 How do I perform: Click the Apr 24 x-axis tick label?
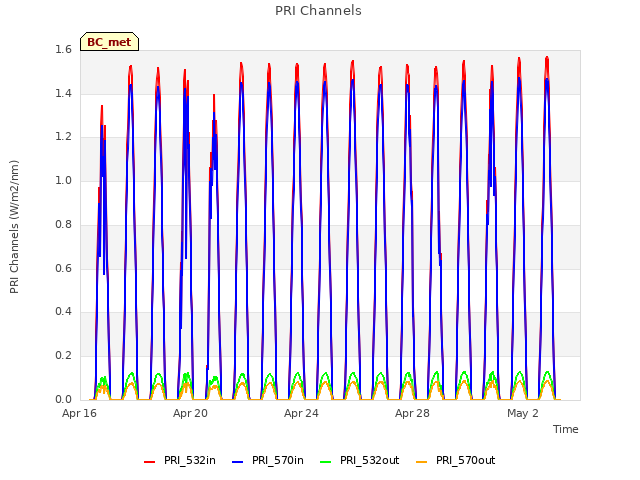[x=301, y=413]
